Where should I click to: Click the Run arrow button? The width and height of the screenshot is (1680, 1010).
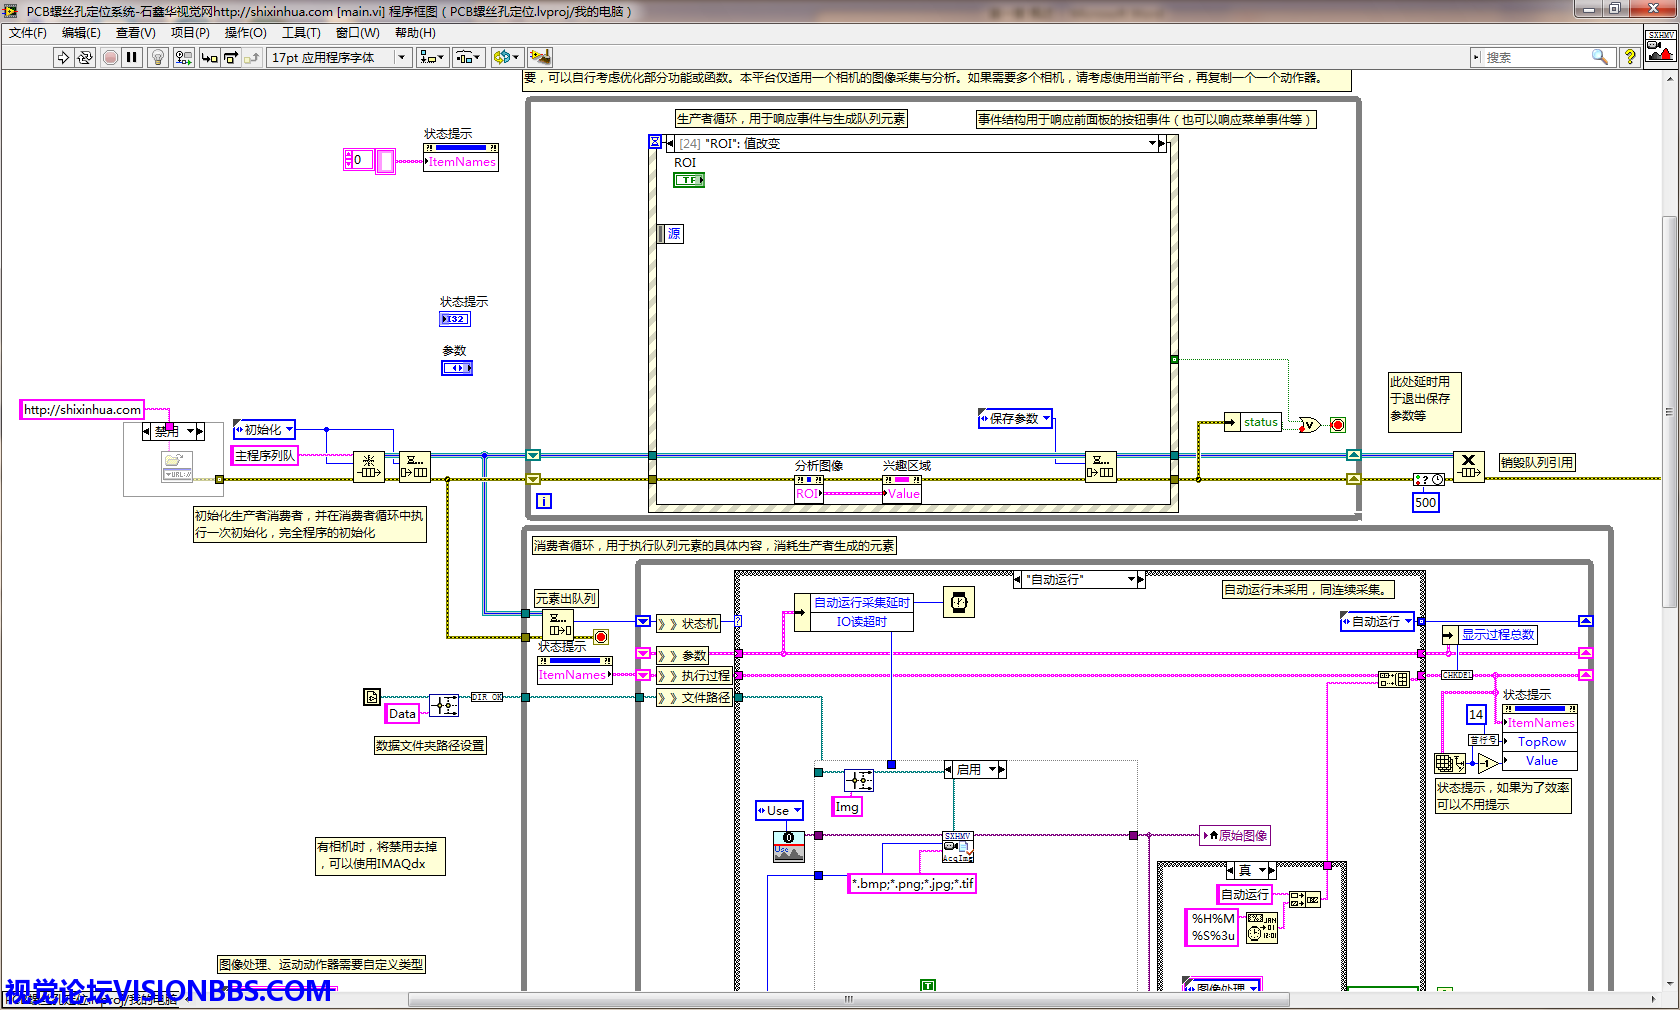tap(63, 58)
